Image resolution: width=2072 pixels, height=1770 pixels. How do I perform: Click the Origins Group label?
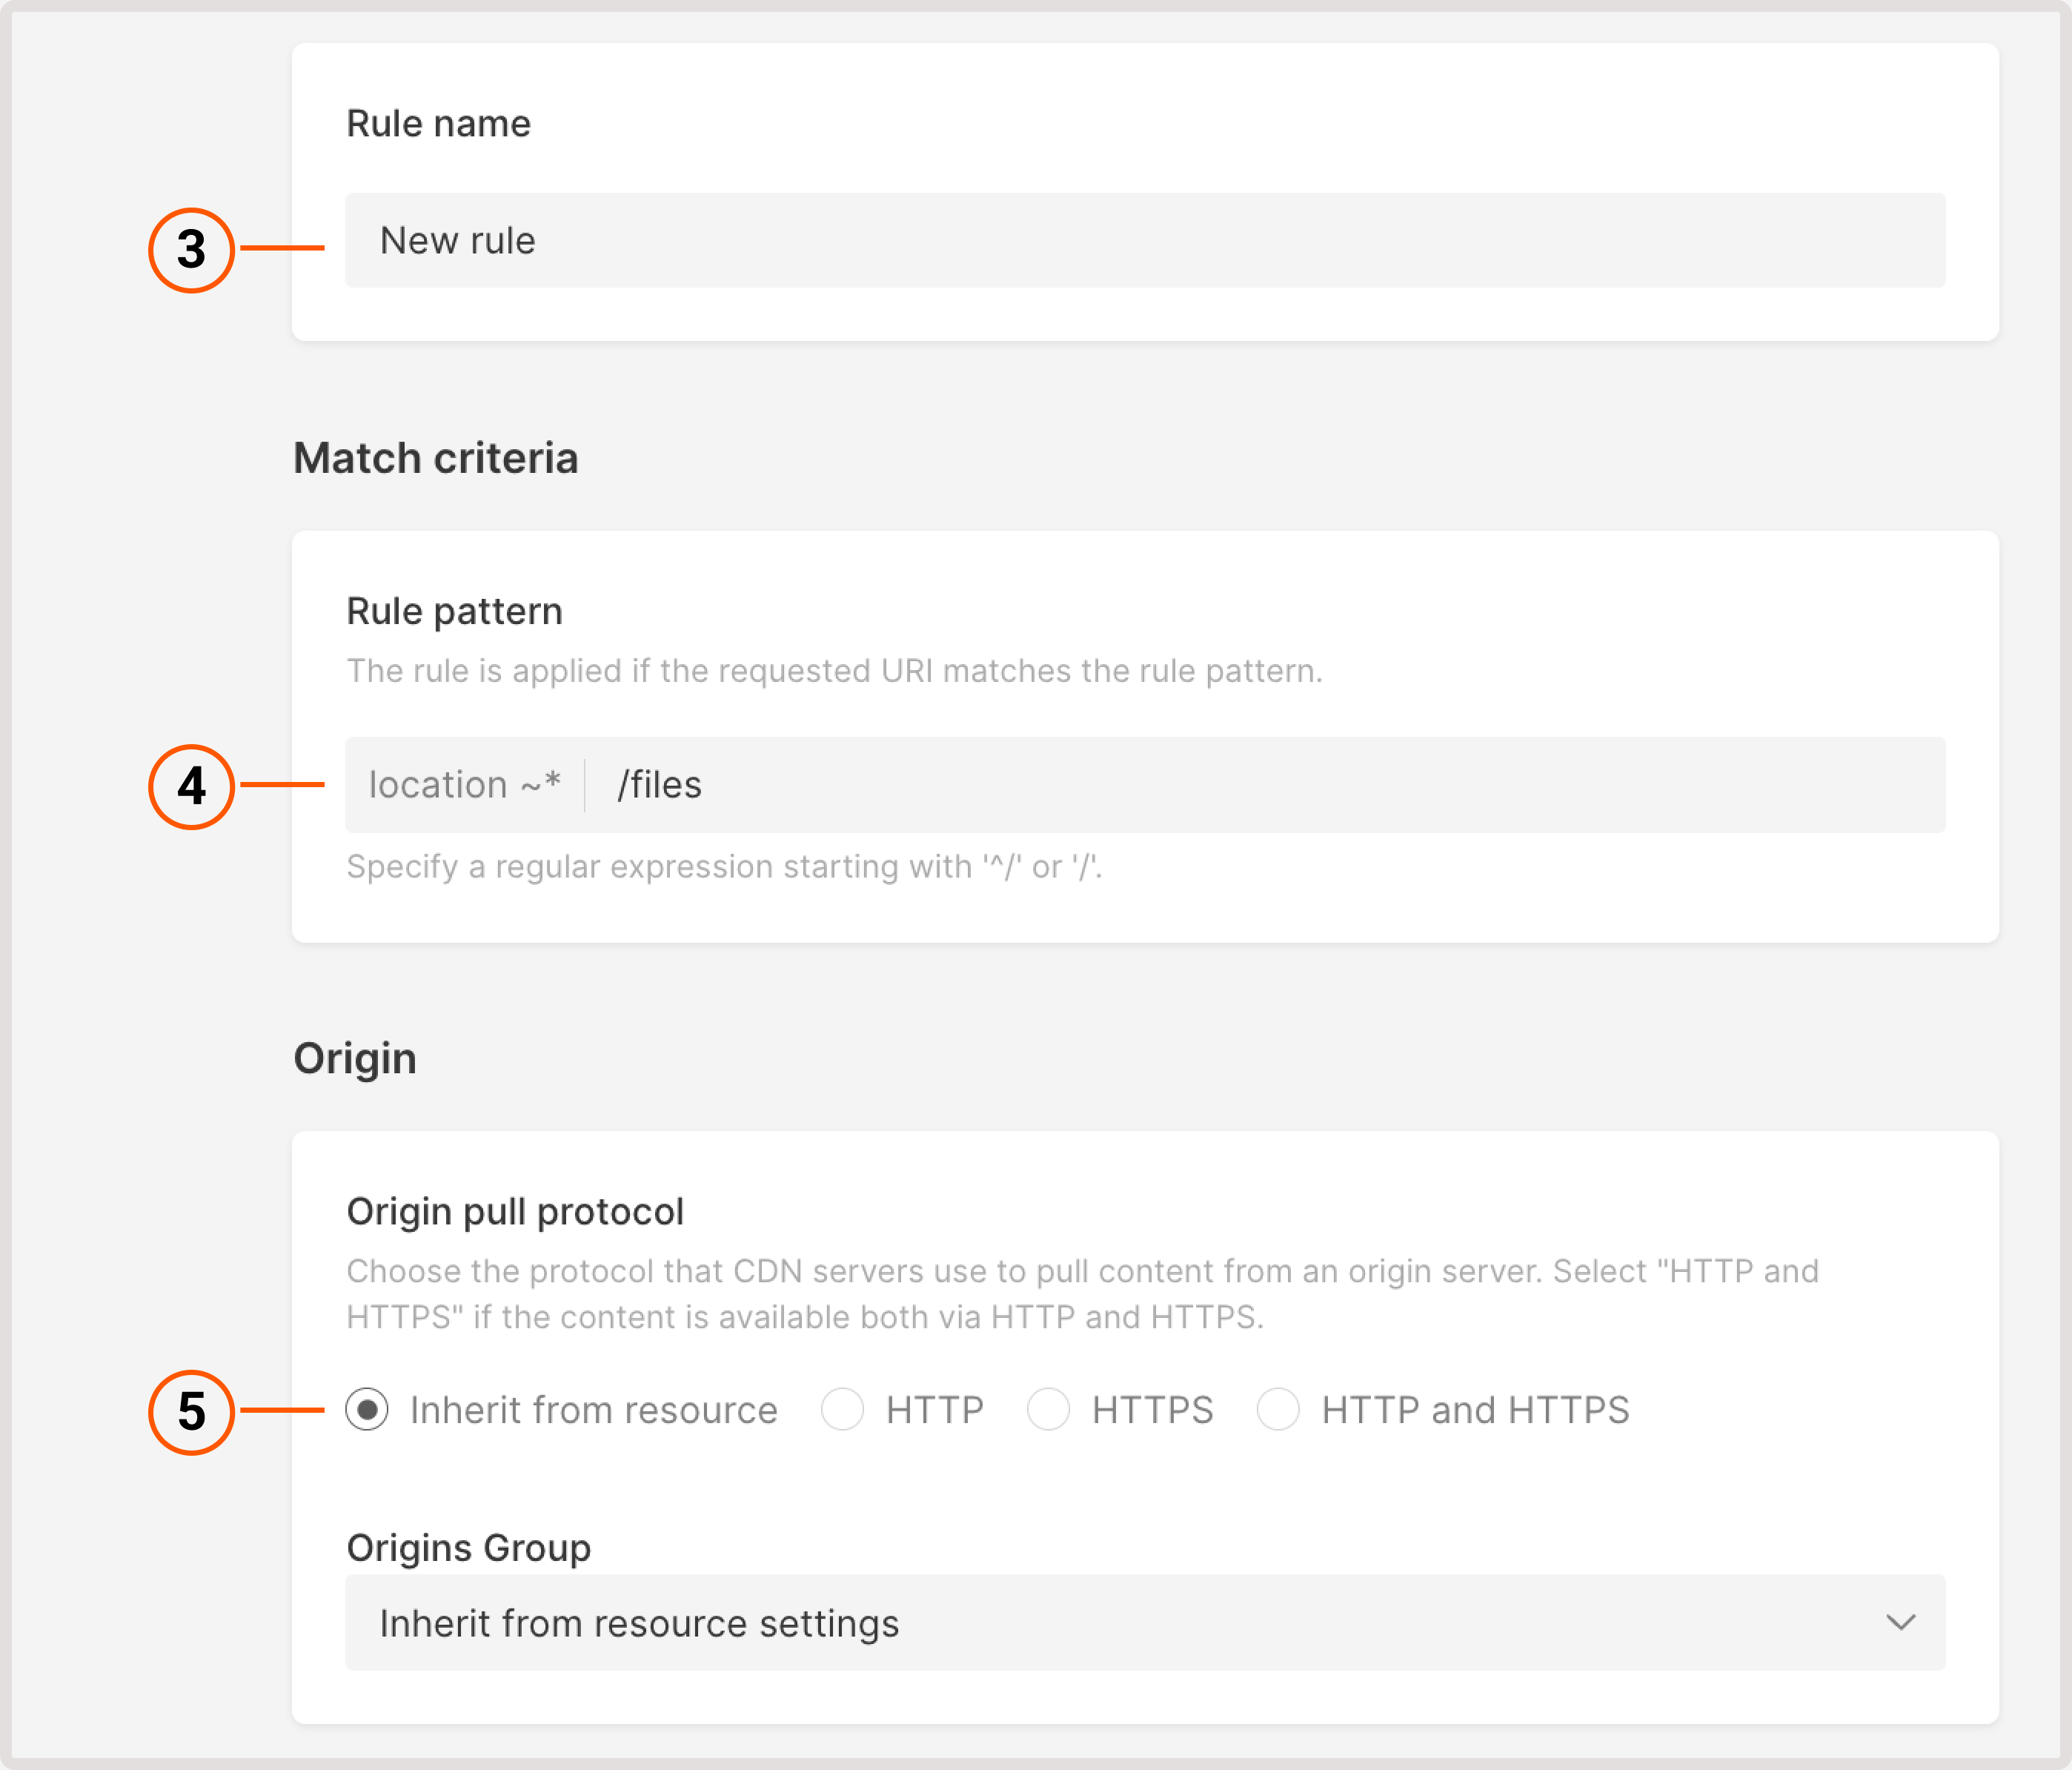click(468, 1547)
